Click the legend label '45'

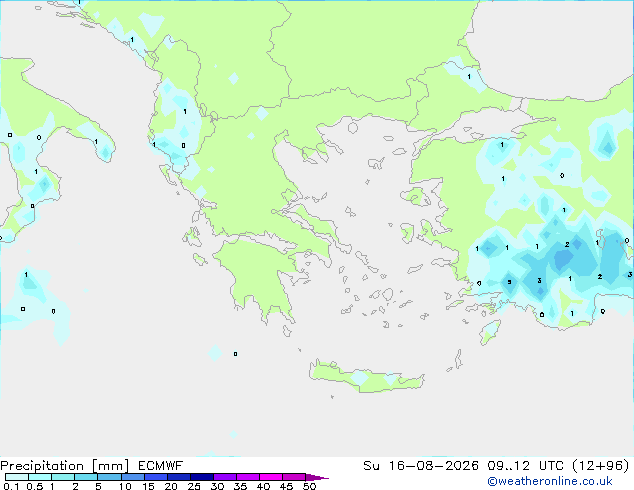(286, 486)
